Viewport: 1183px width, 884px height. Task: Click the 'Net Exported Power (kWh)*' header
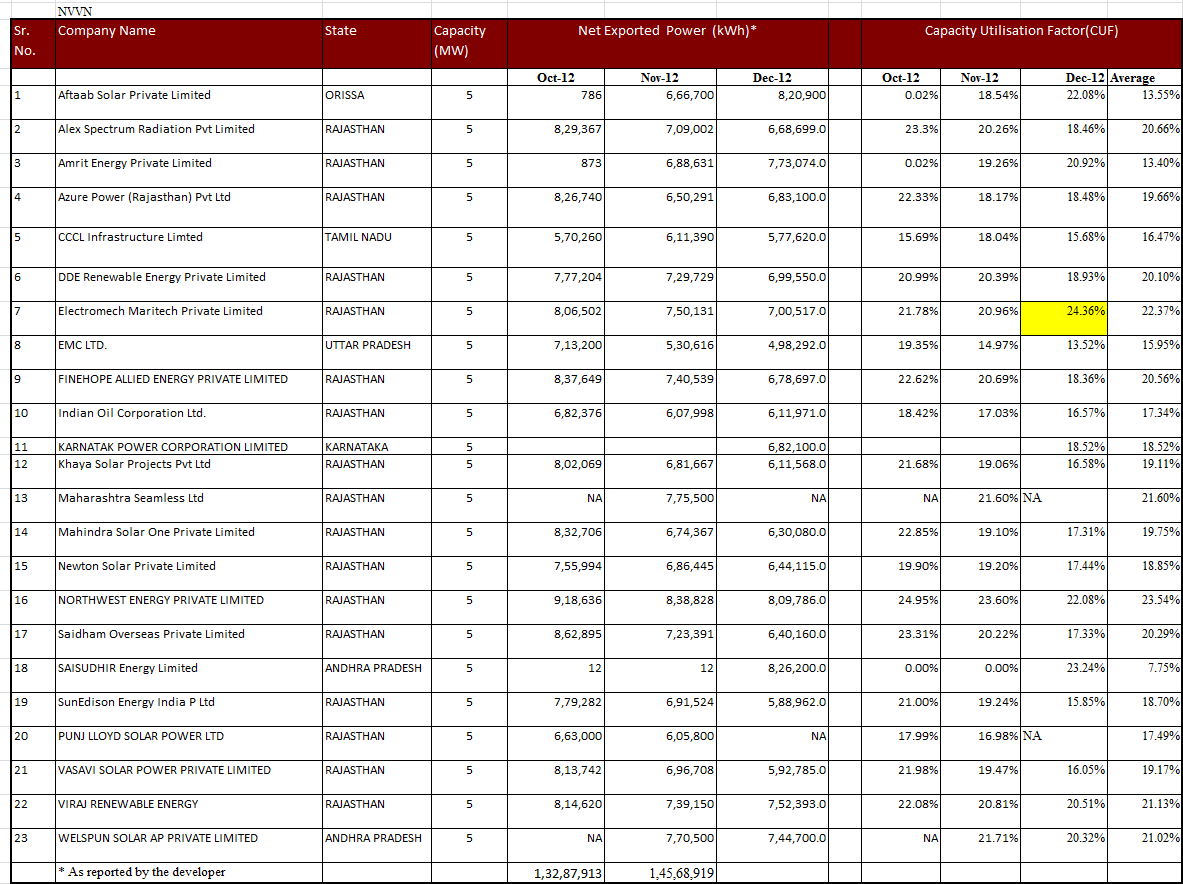tap(668, 44)
